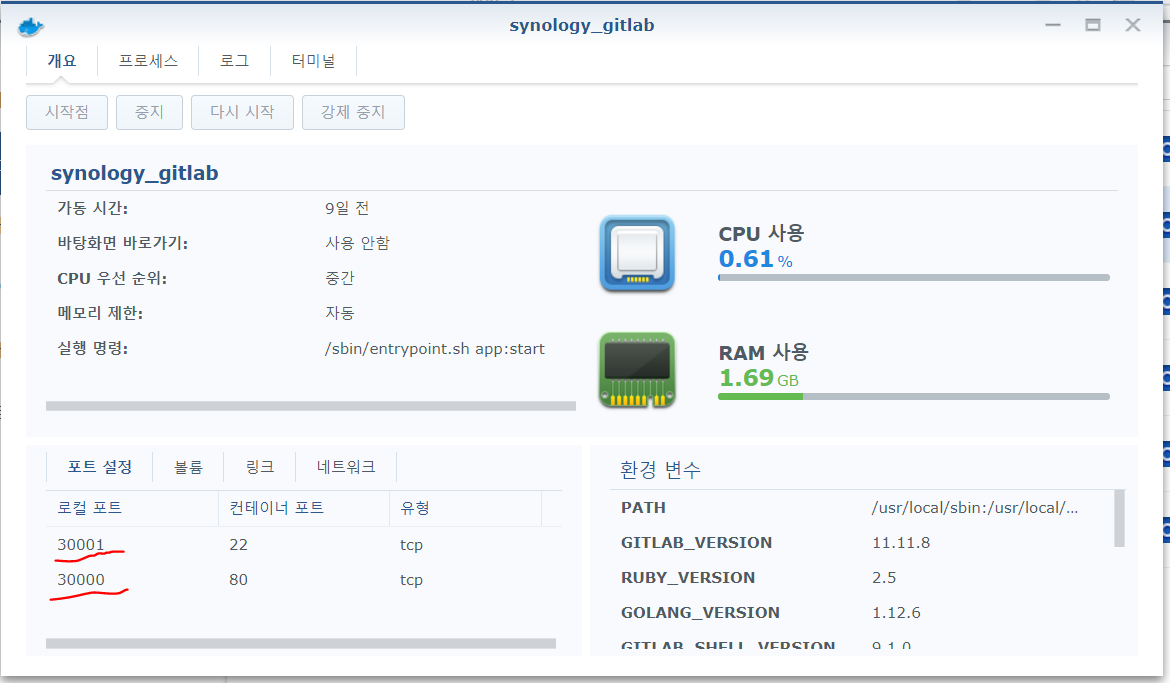Switch to the 프로세스 tab
The height and width of the screenshot is (683, 1170).
(x=148, y=61)
